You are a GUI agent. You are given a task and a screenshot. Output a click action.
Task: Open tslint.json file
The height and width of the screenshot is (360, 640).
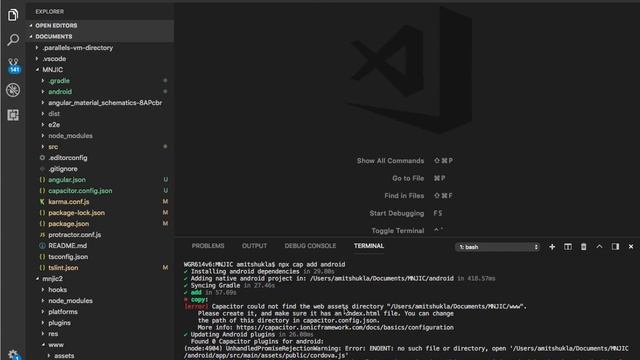click(x=100, y=268)
